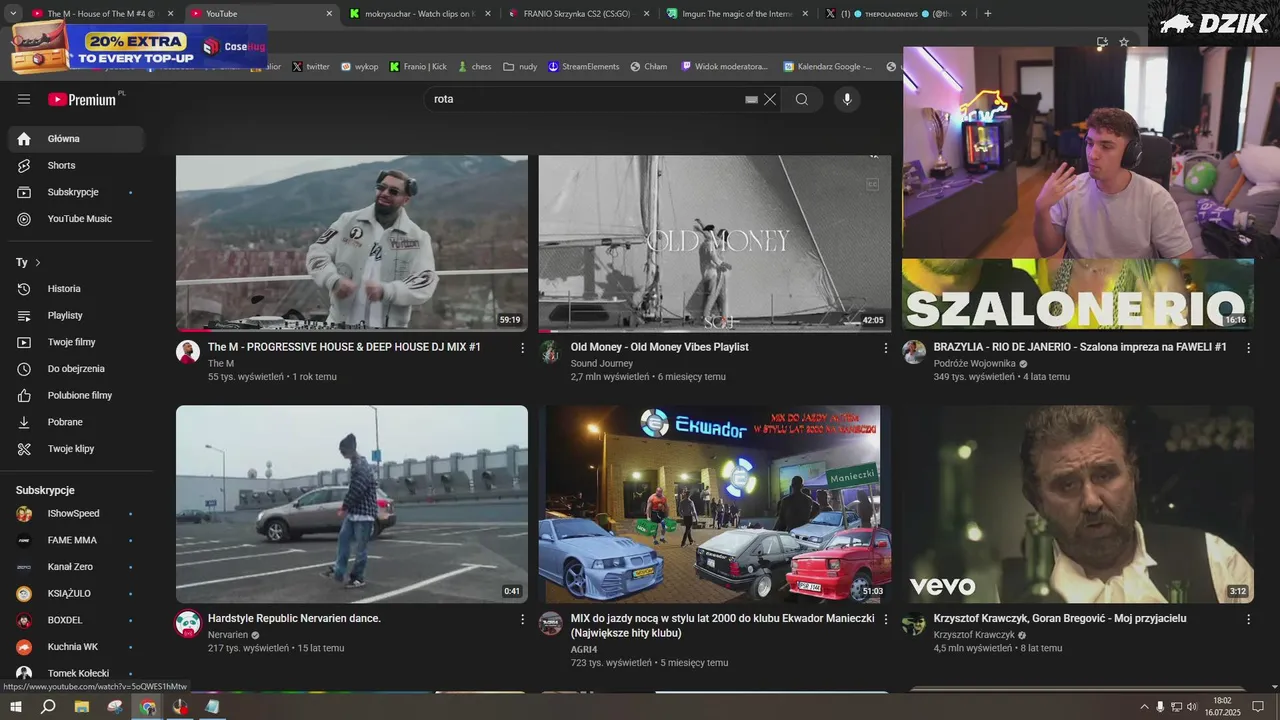Screen dimensions: 1280x720
Task: Play Ekwador Manieczki mix thumbnail
Action: (x=714, y=504)
